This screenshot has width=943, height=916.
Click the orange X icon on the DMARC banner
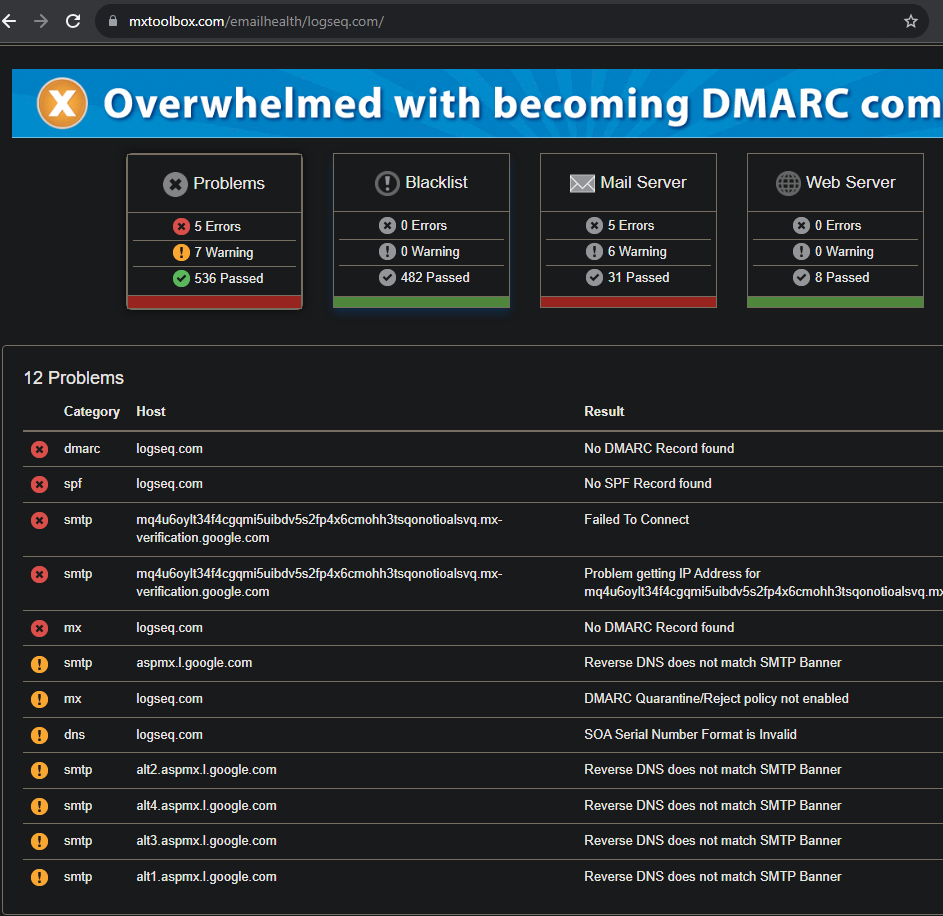62,103
